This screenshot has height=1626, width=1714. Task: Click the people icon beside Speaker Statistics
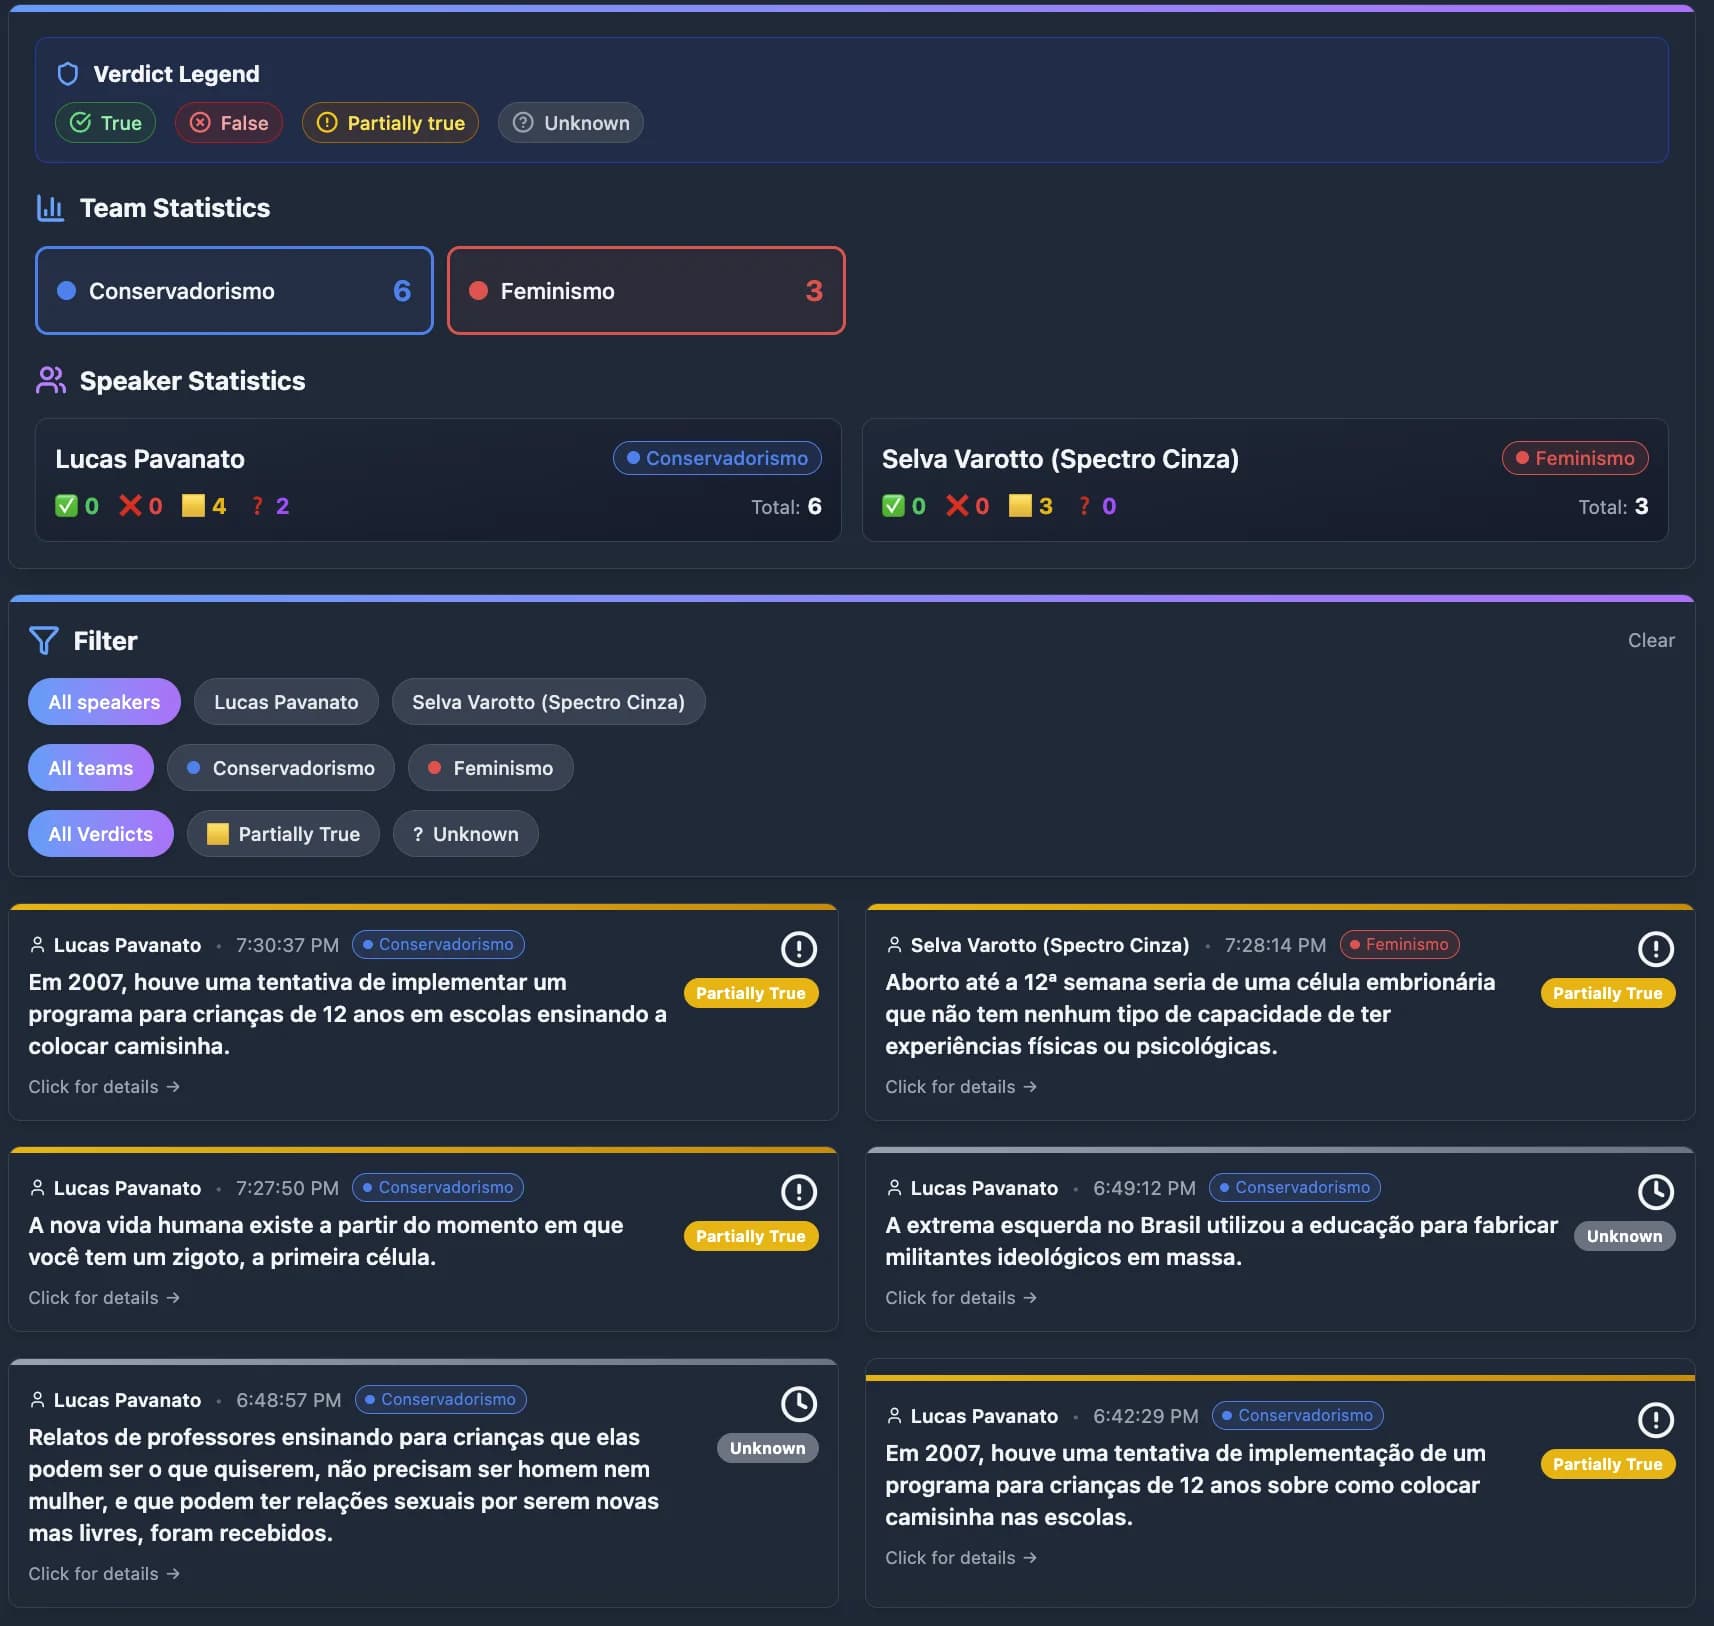(x=50, y=381)
